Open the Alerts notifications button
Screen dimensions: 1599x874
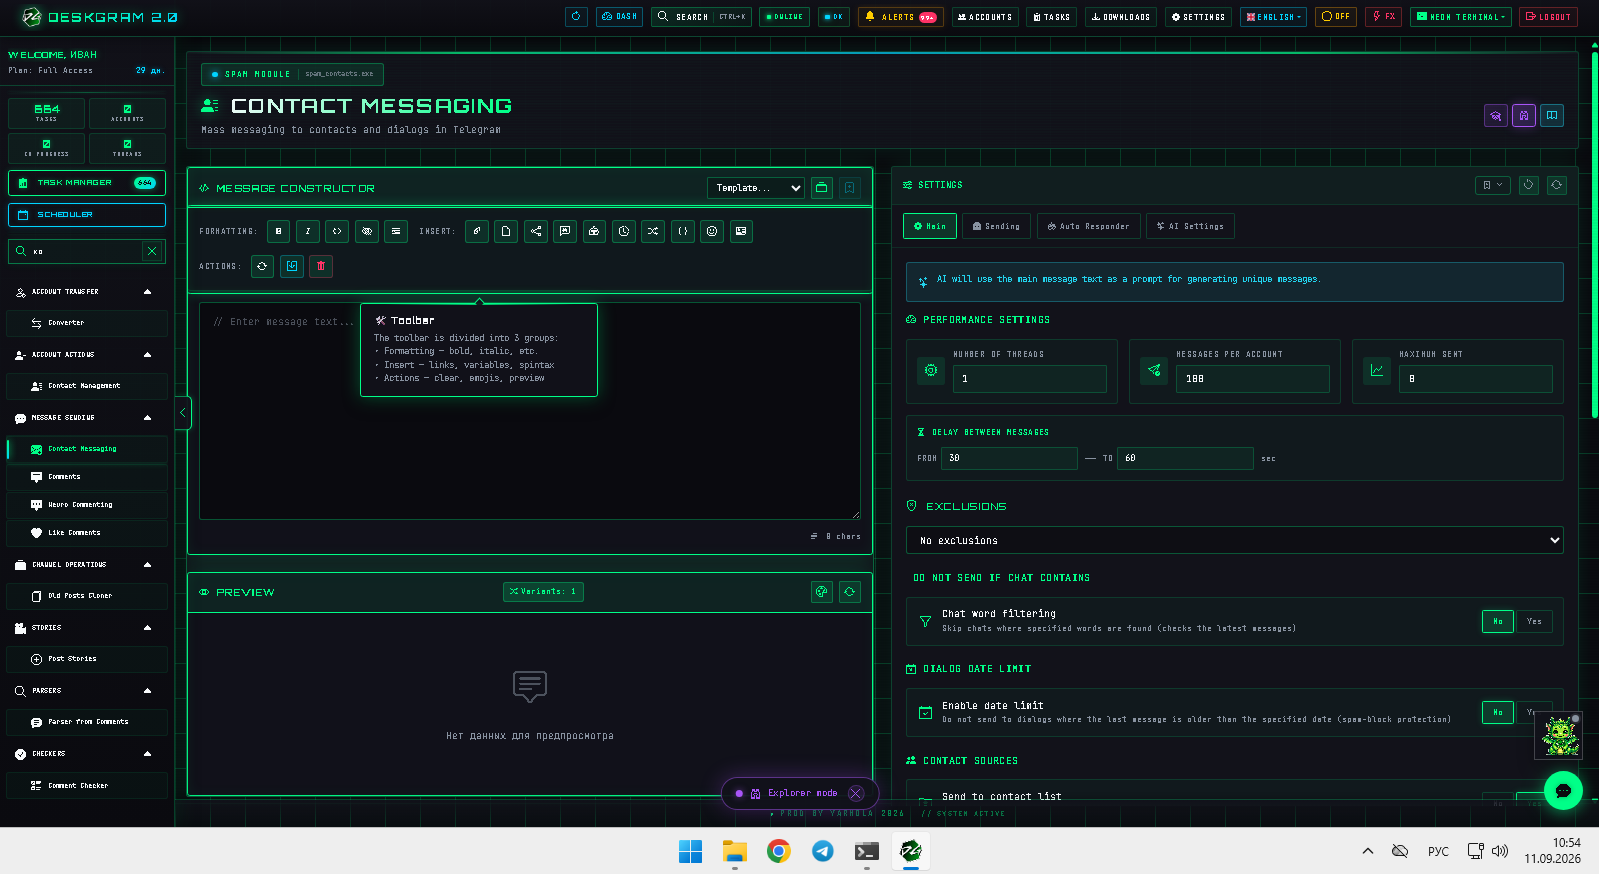[x=900, y=17]
